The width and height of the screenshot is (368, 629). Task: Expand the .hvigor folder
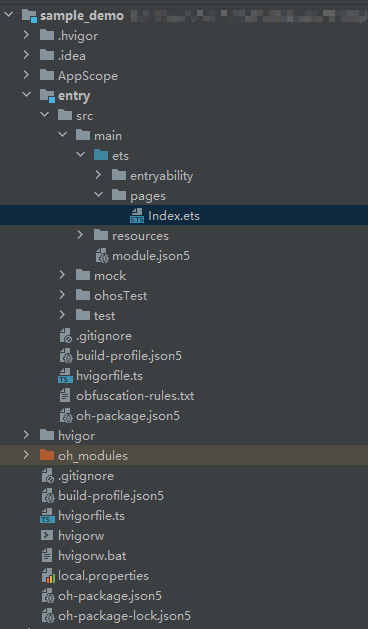(x=26, y=35)
